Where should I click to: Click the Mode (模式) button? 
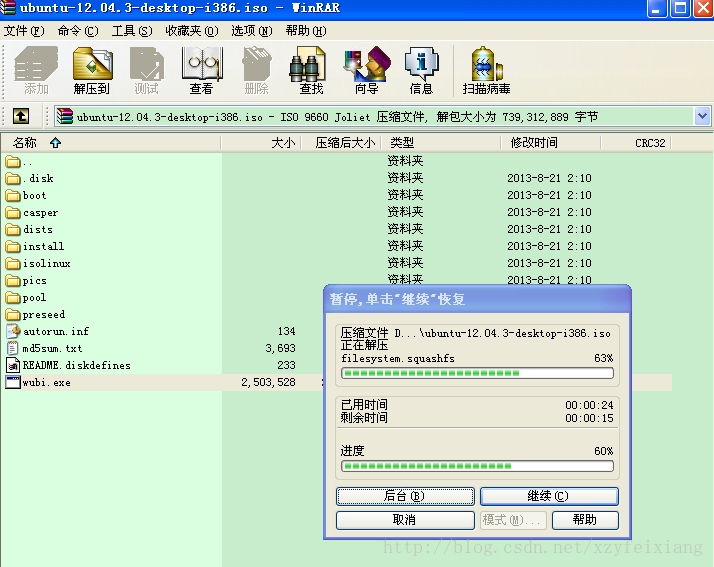[513, 520]
